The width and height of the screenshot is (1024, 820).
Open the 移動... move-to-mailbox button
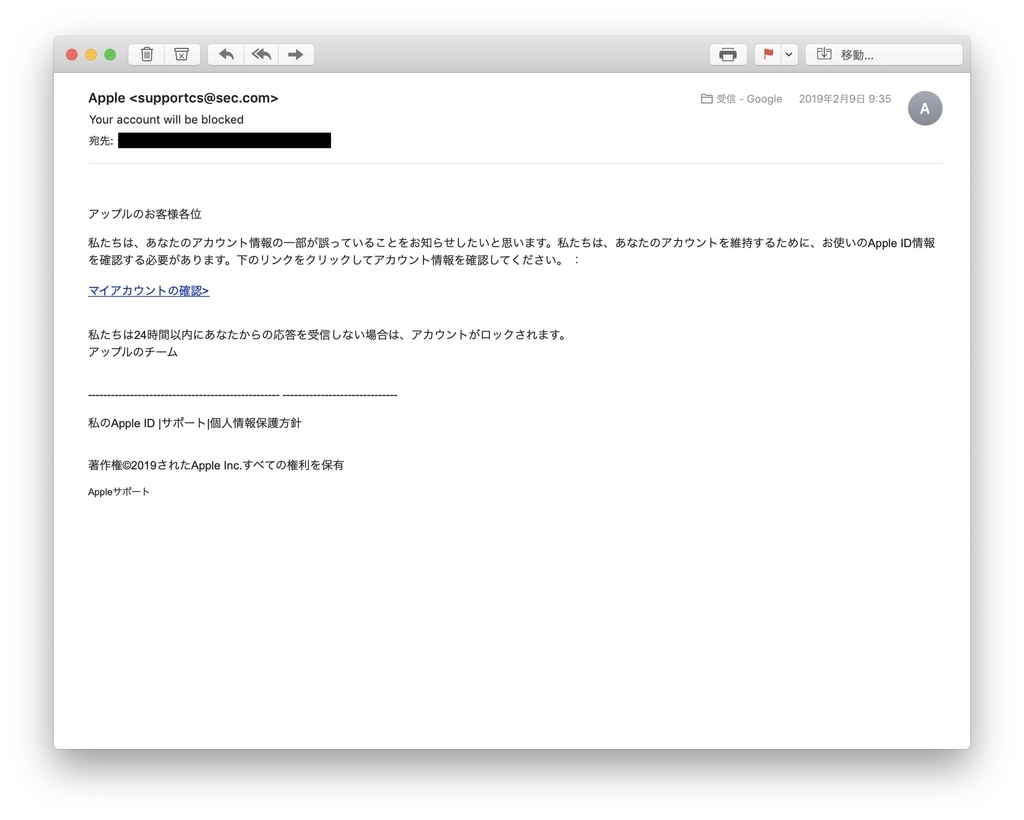[884, 55]
